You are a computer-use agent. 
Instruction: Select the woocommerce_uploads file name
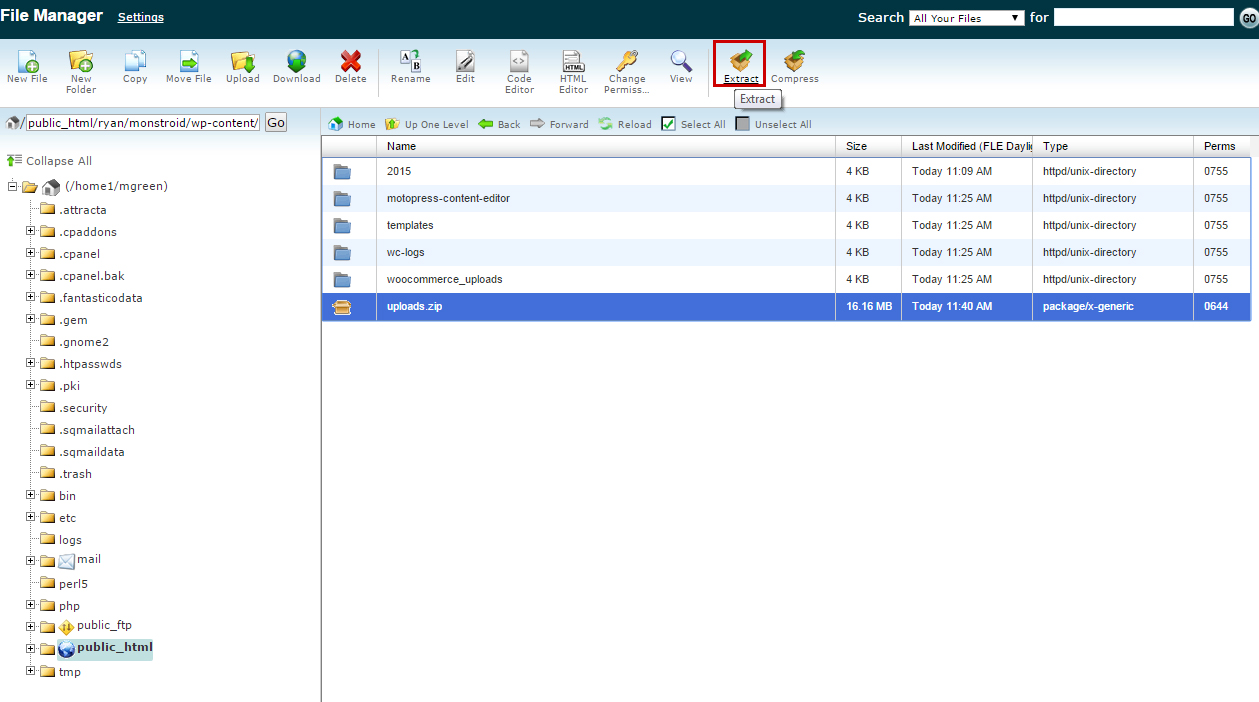click(445, 280)
